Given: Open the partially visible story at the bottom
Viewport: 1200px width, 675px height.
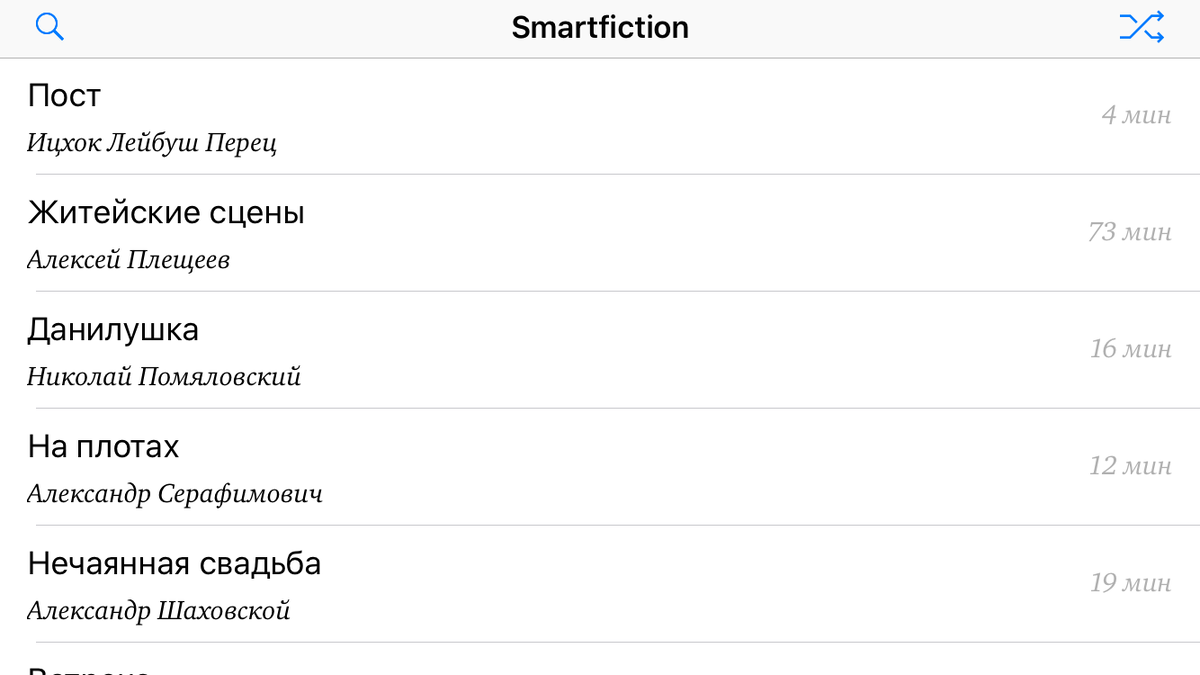Looking at the screenshot, I should click(600, 659).
